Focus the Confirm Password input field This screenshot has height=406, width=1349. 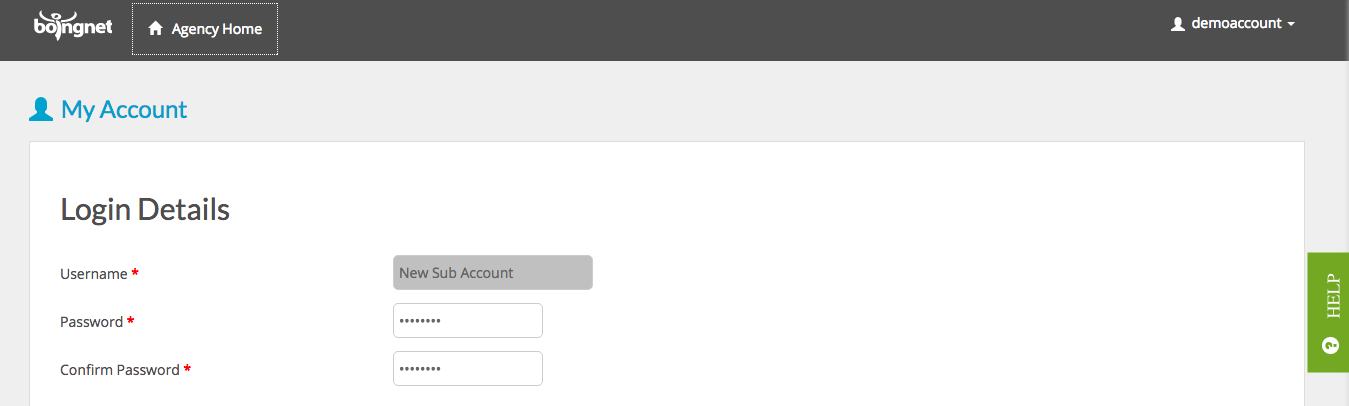(x=468, y=369)
